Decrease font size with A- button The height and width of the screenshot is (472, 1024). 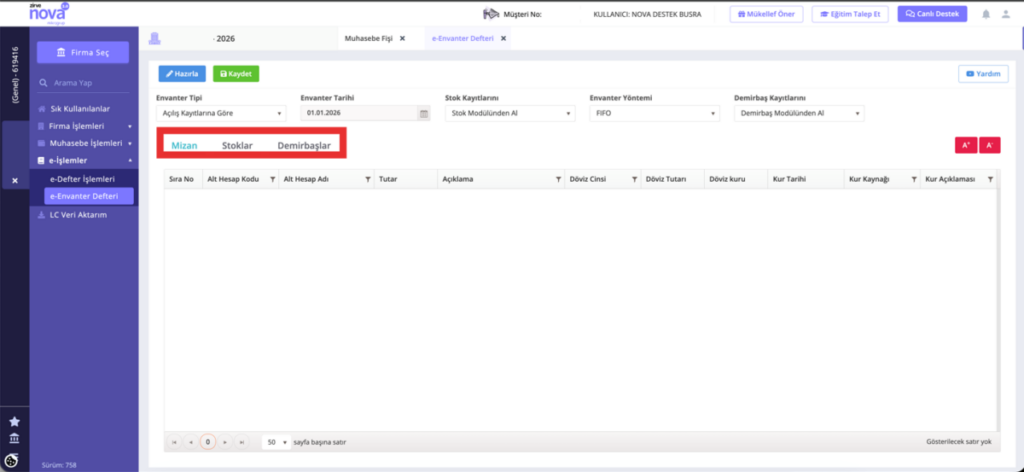990,145
